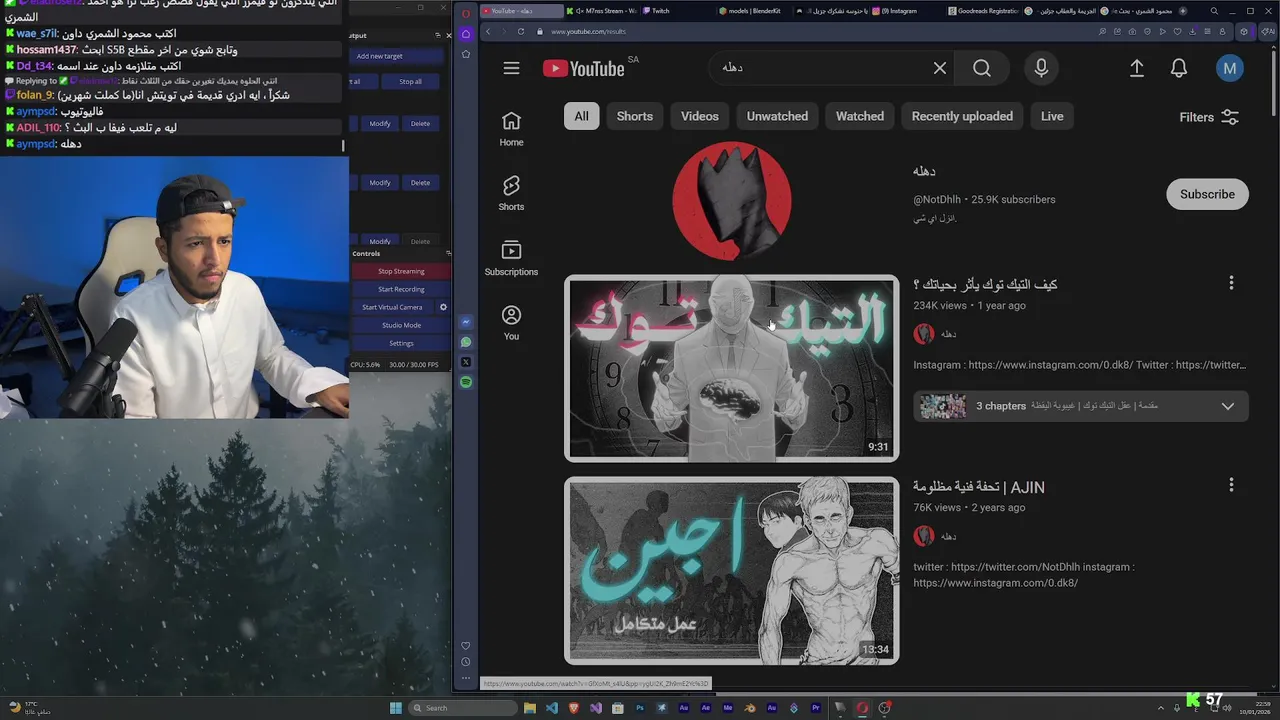Click Stop Streaming in OBS controls
The width and height of the screenshot is (1280, 720).
[401, 271]
